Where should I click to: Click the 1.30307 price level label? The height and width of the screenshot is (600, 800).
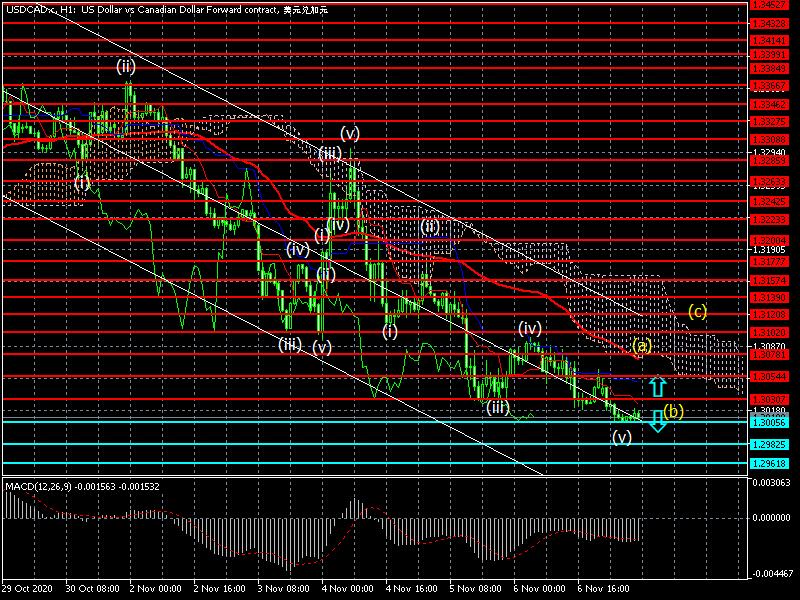pyautogui.click(x=769, y=399)
